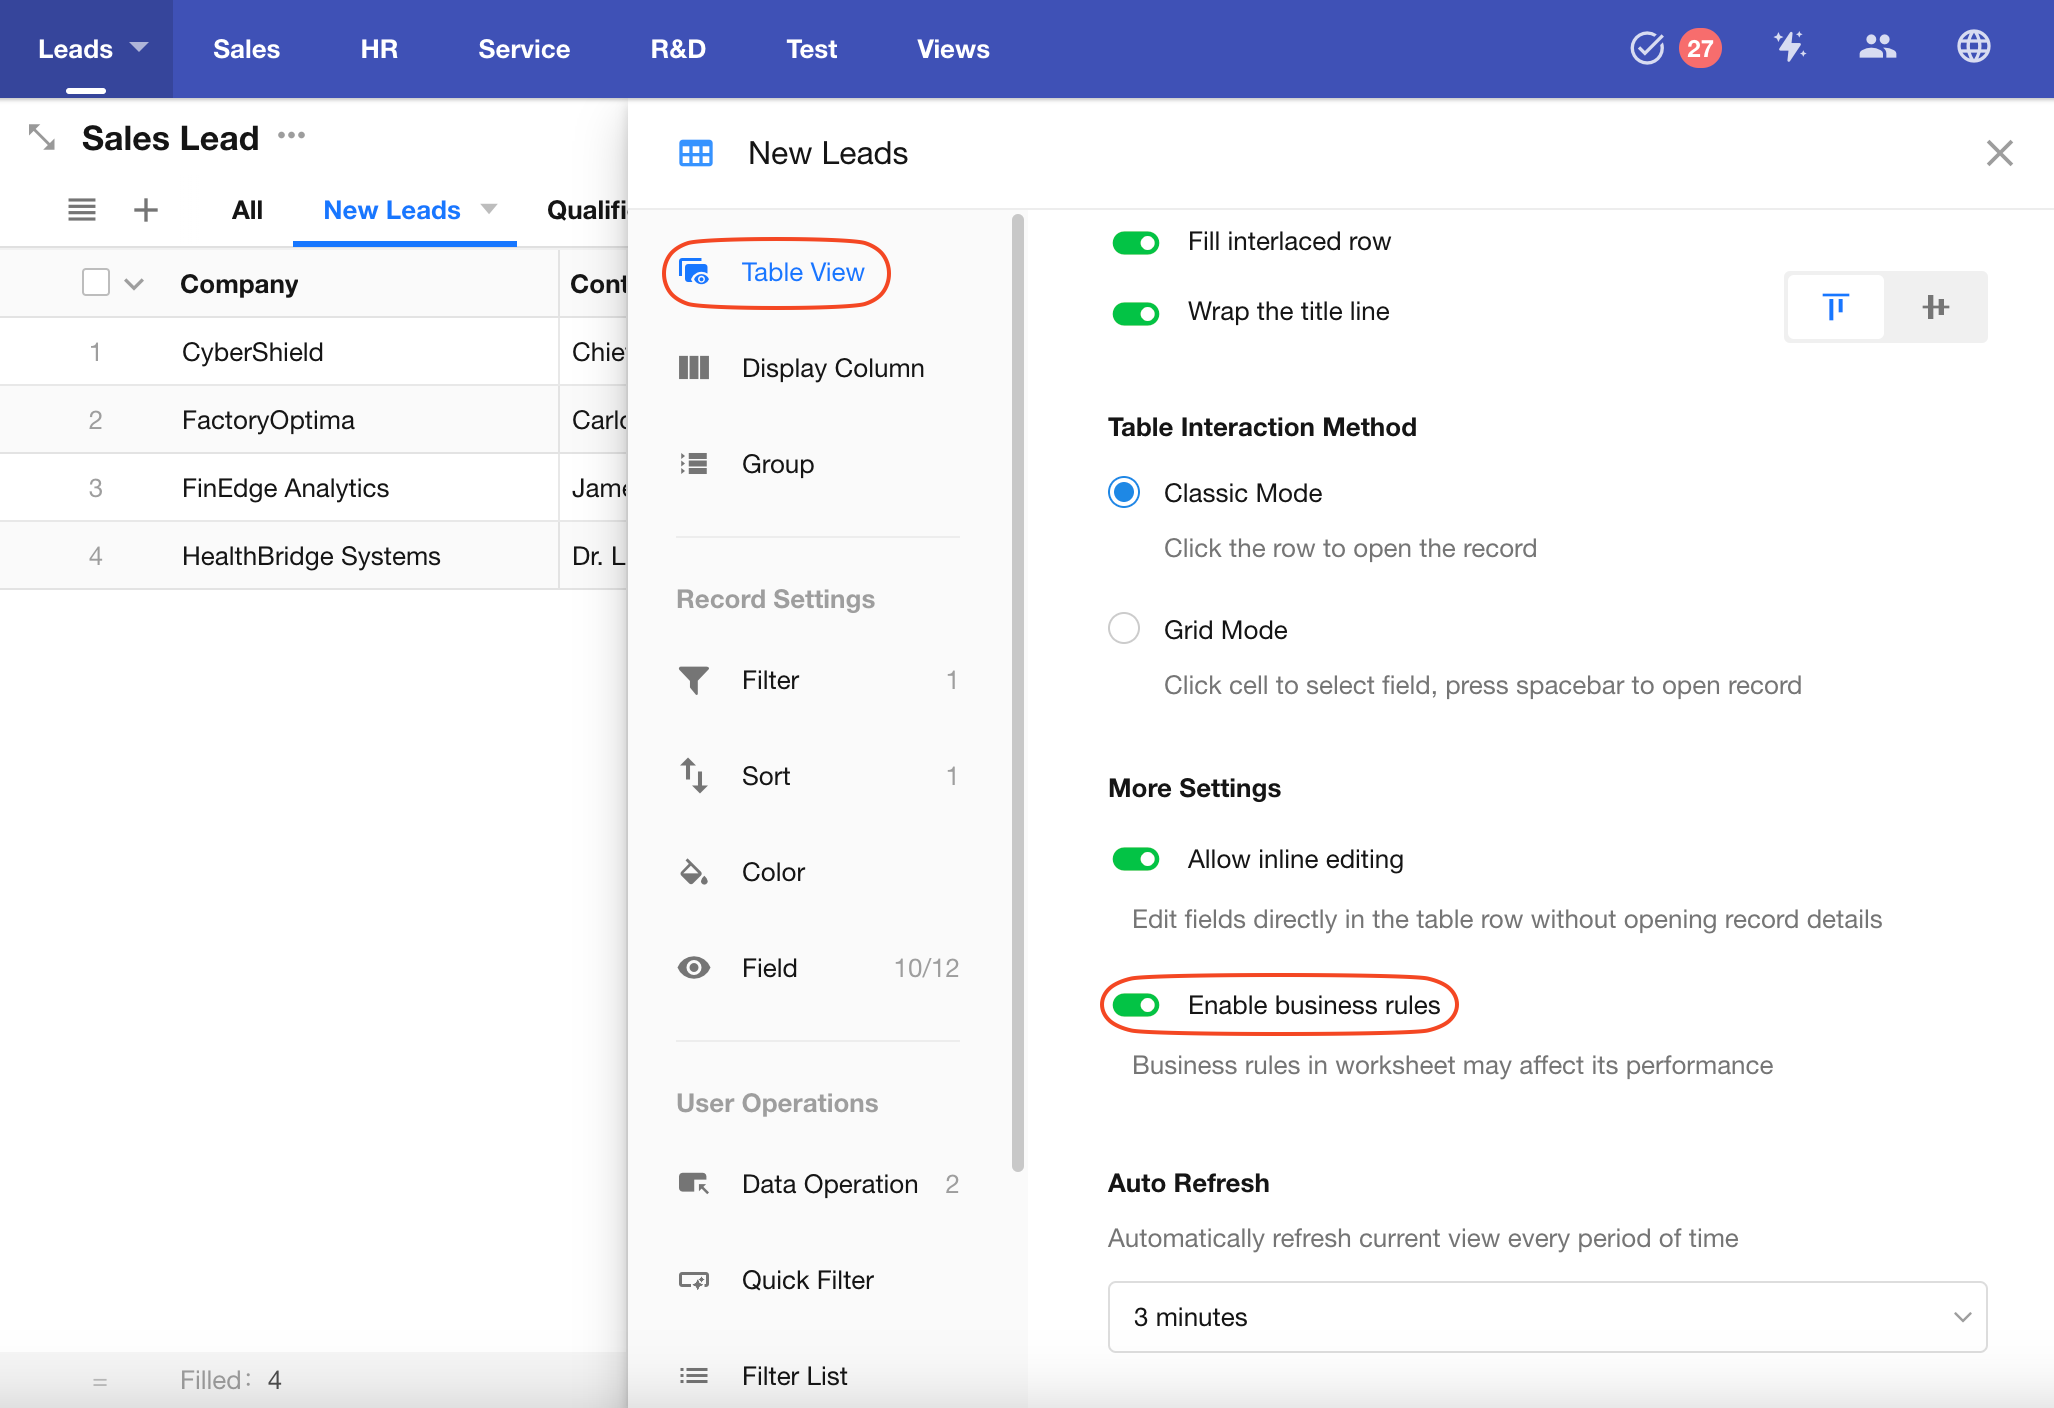Click the expand arrows icon beside Sales Lead
The image size is (2054, 1408).
click(x=42, y=137)
